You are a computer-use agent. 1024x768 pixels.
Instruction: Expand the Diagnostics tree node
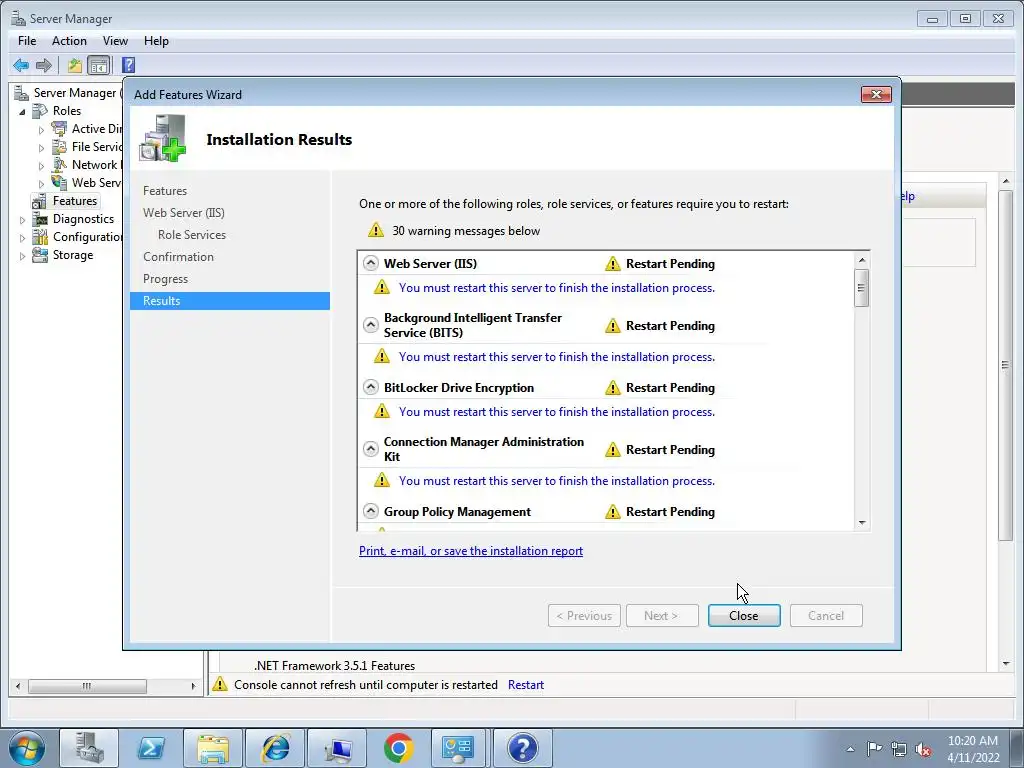pos(22,220)
